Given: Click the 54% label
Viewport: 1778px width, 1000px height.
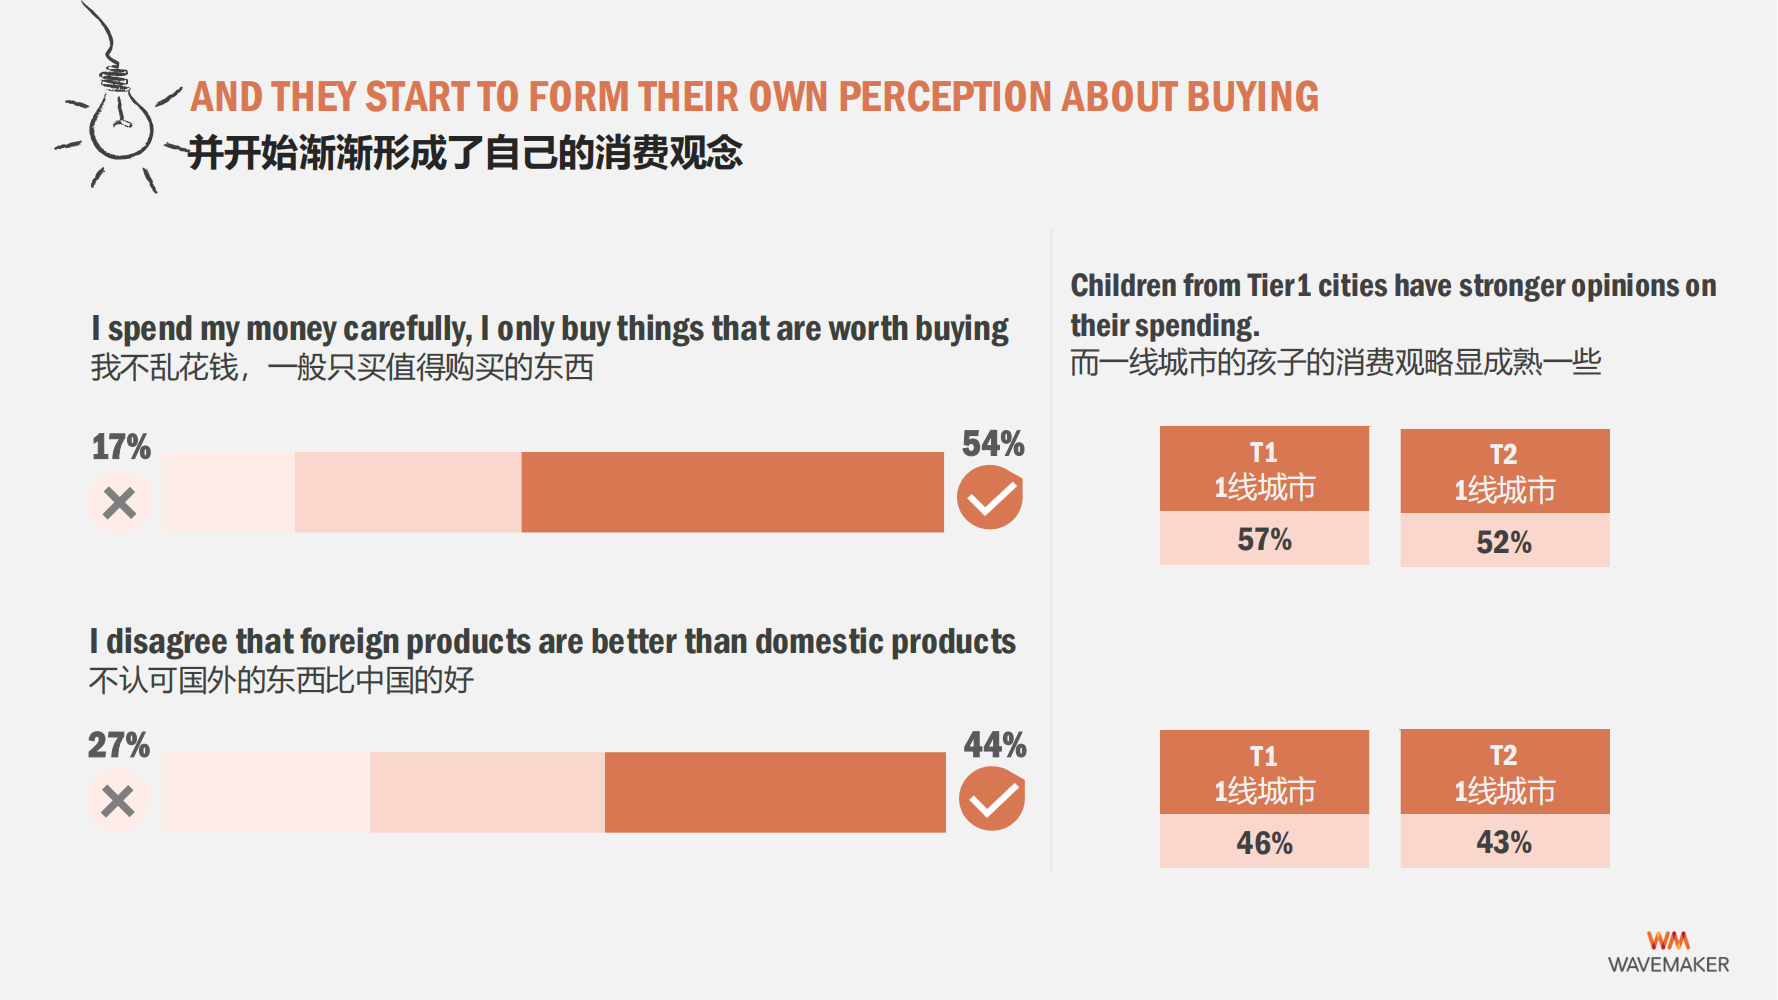Looking at the screenshot, I should 992,443.
